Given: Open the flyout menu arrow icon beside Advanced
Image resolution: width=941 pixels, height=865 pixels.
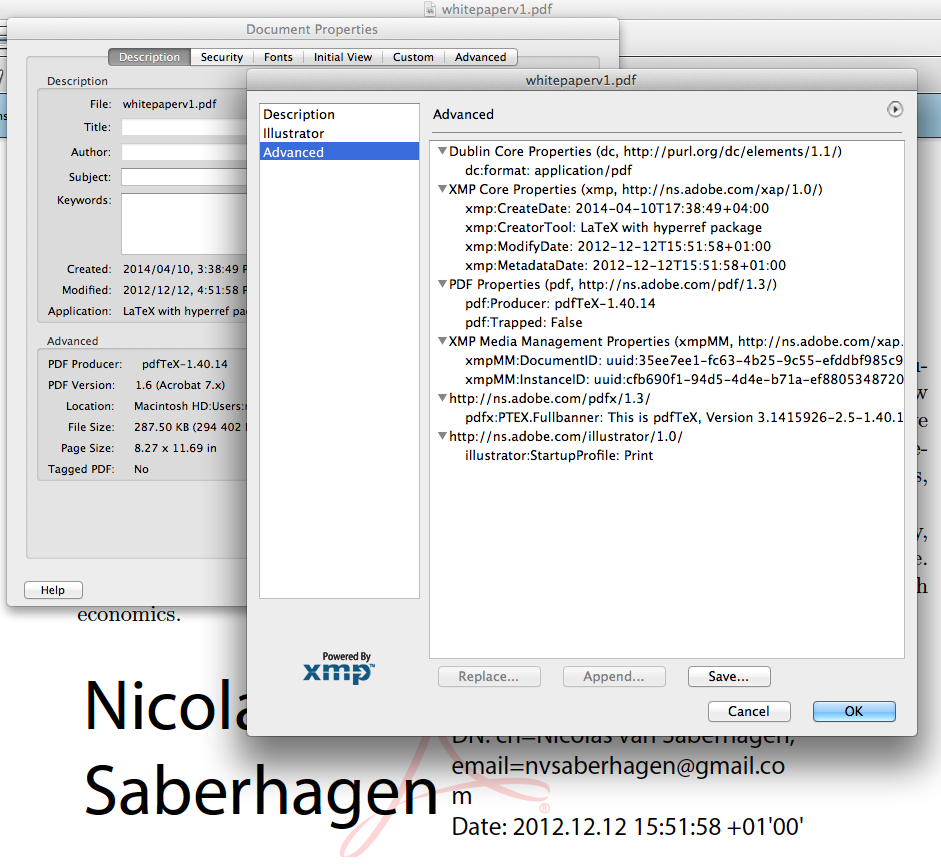Looking at the screenshot, I should 894,109.
